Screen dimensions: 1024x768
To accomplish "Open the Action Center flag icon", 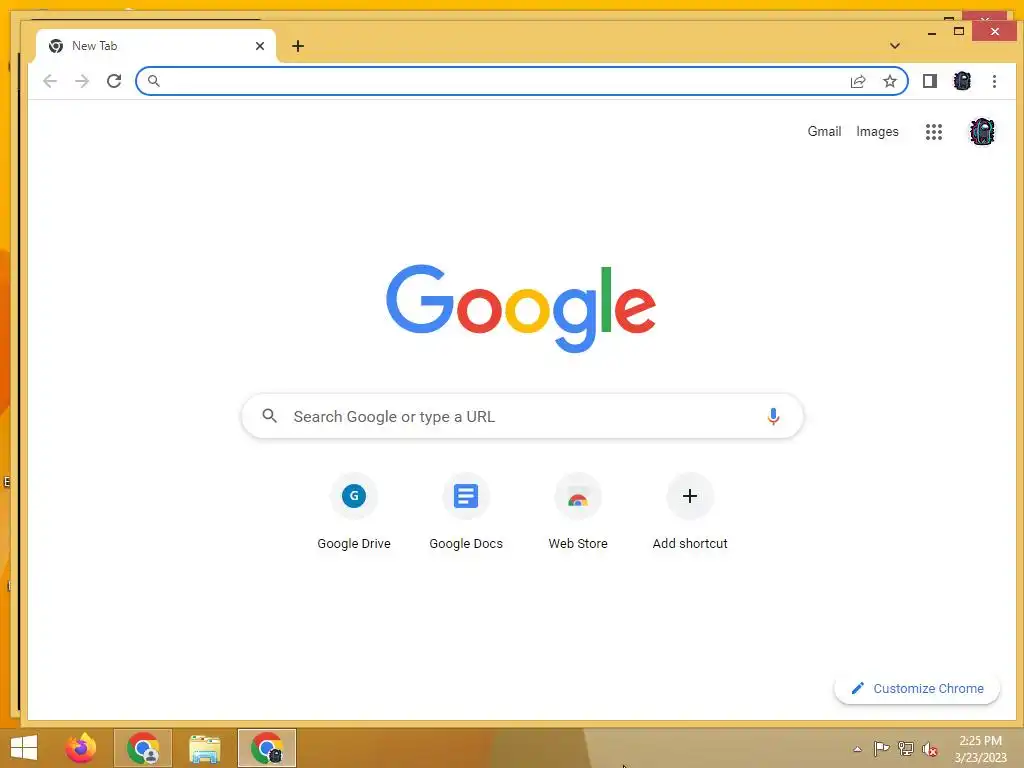I will pos(881,749).
